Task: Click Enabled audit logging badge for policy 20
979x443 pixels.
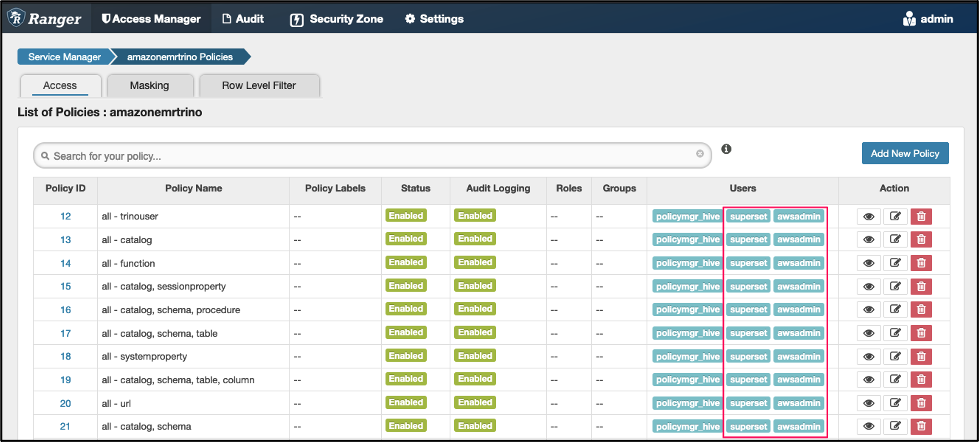Action: point(475,402)
